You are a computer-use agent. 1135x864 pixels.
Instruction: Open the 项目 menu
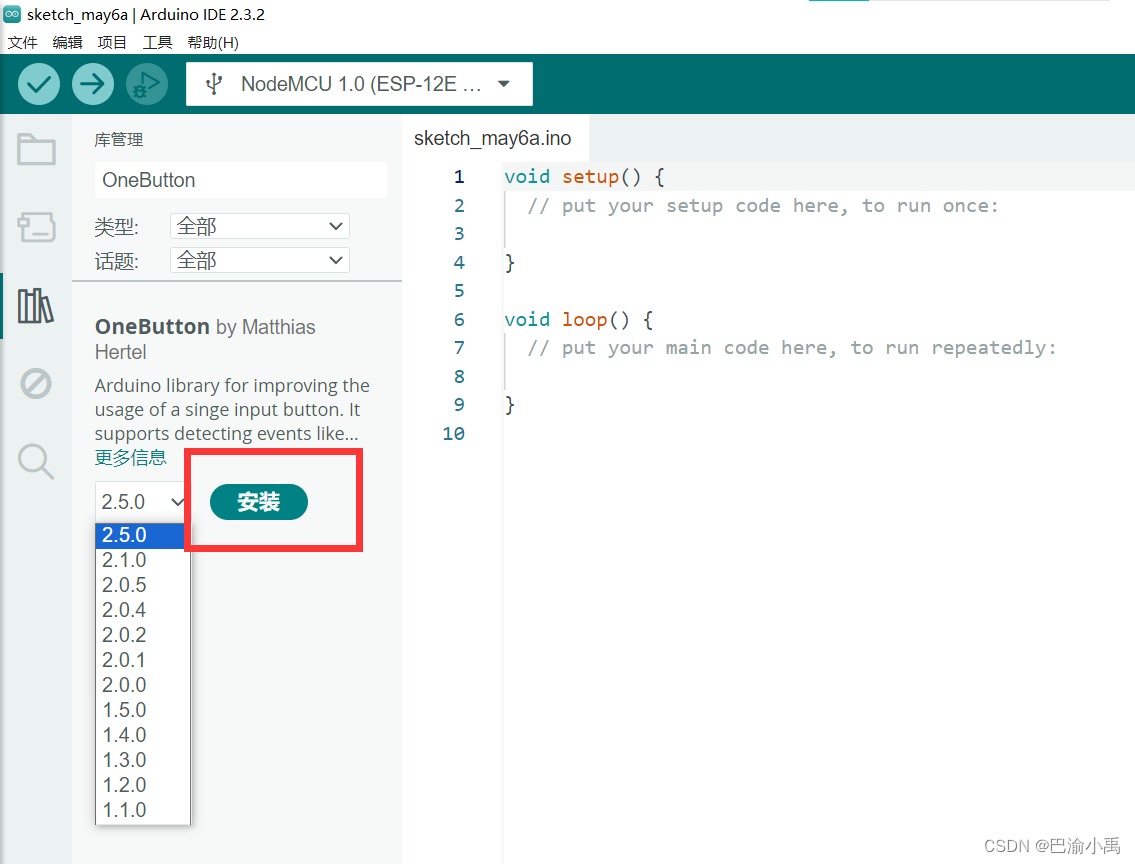tap(111, 43)
